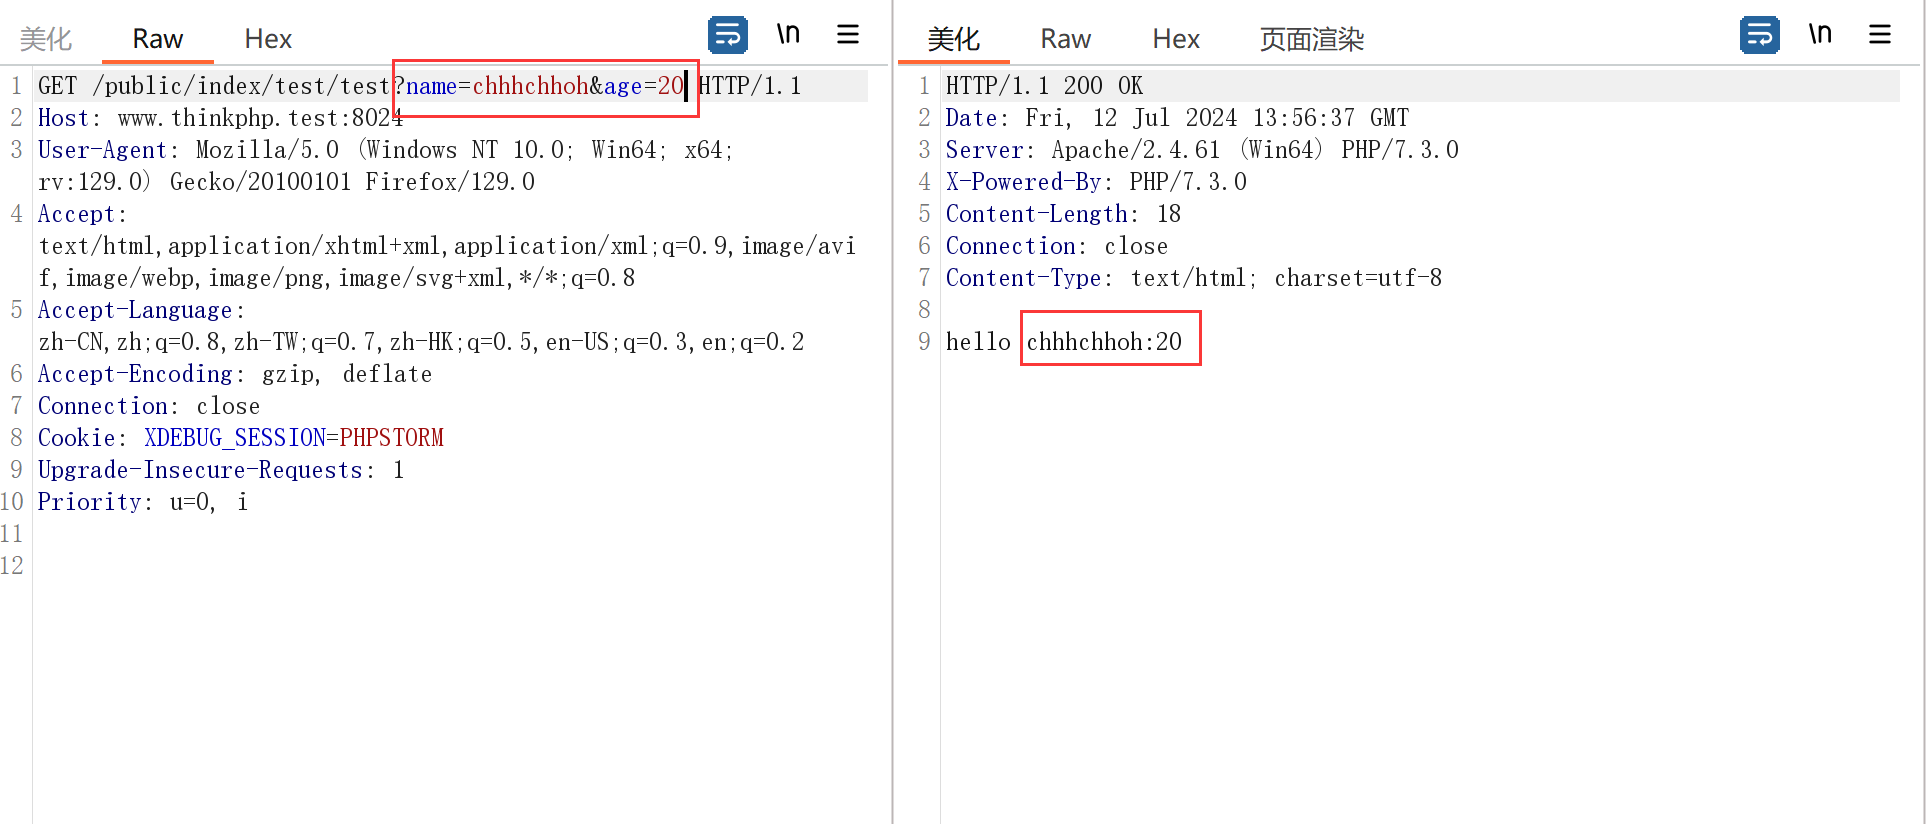
Task: Click the HTTP/1.1 200 OK status line
Action: pos(1044,86)
